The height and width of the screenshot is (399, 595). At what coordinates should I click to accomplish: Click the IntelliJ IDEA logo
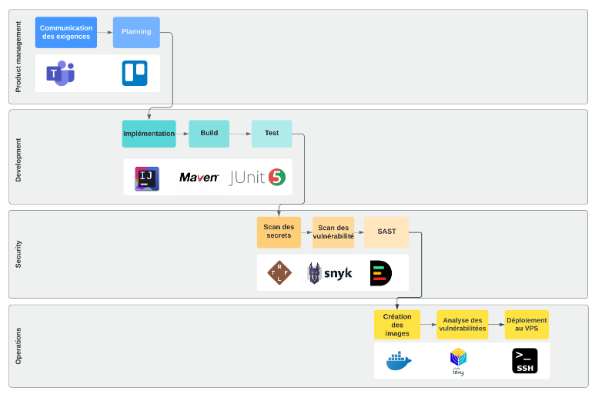coord(147,178)
